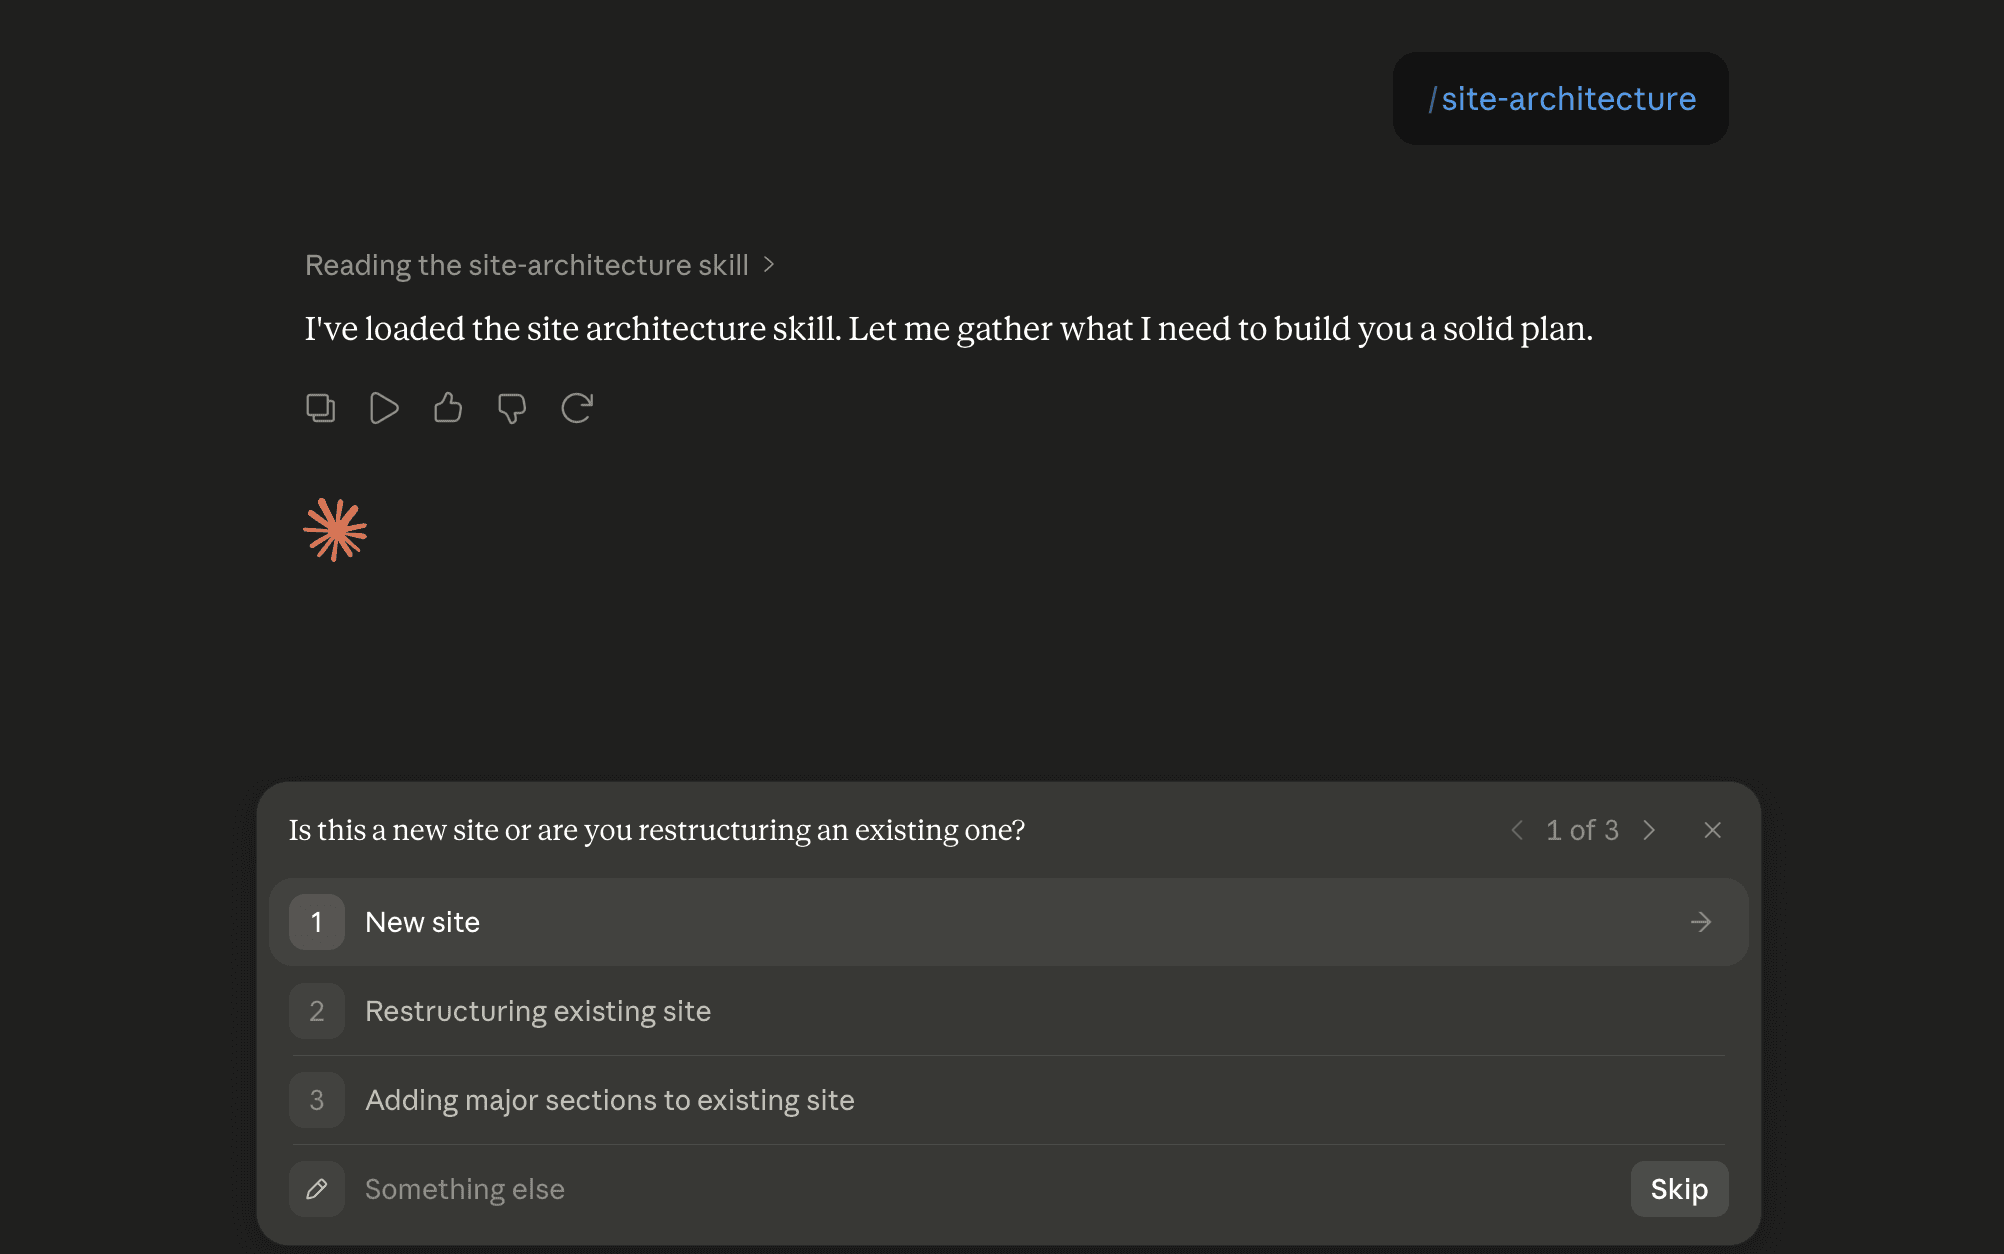Select option 1 New site

[1008, 922]
